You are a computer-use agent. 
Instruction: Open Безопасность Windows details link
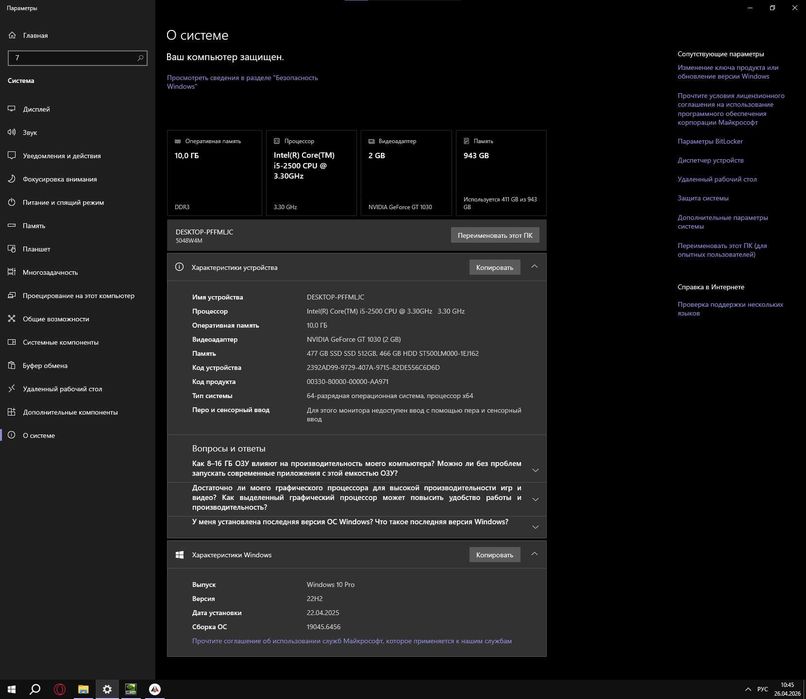242,82
